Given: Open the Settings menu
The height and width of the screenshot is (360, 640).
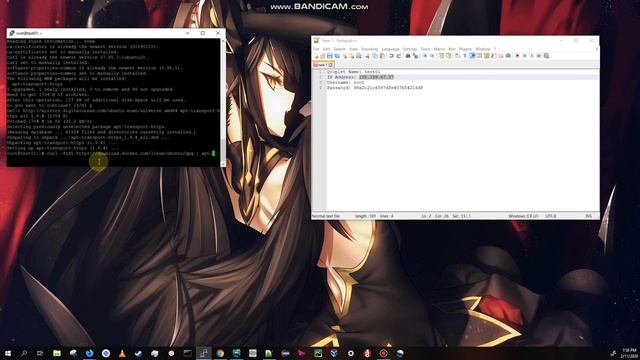Looking at the screenshot, I should 410,49.
